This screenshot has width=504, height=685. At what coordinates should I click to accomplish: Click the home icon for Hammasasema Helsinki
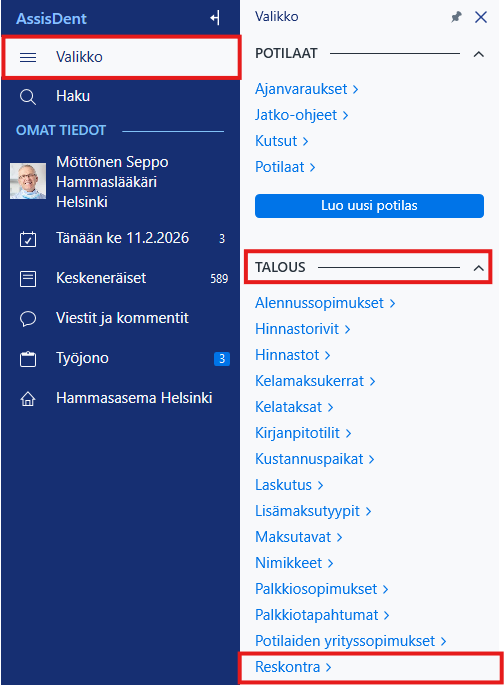click(x=28, y=398)
